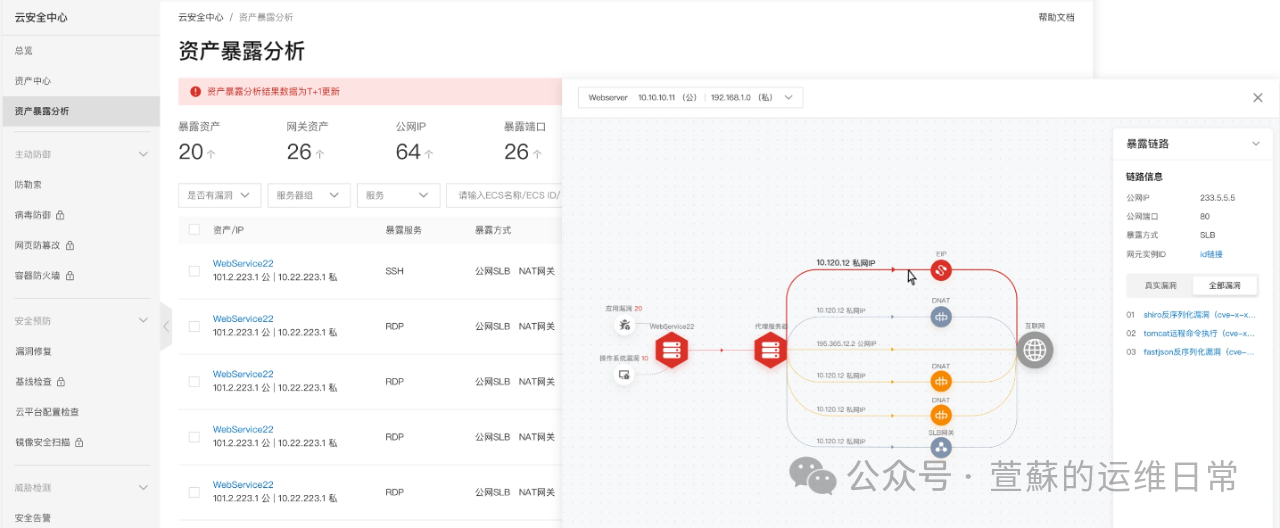Click the 暴露服务 column header
The height and width of the screenshot is (528, 1280).
tap(403, 230)
